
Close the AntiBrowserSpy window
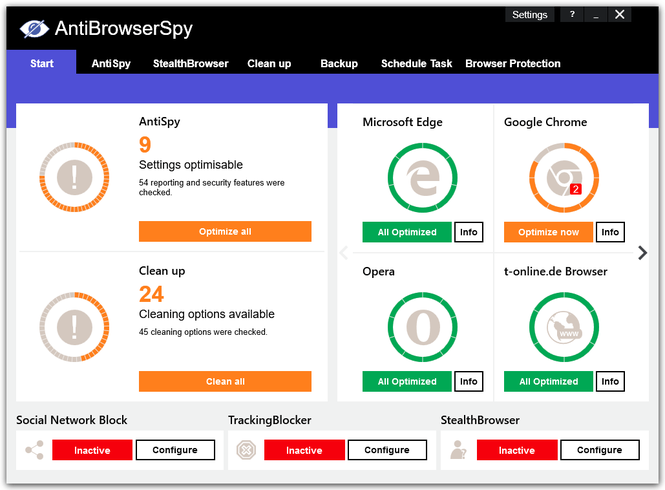[620, 15]
